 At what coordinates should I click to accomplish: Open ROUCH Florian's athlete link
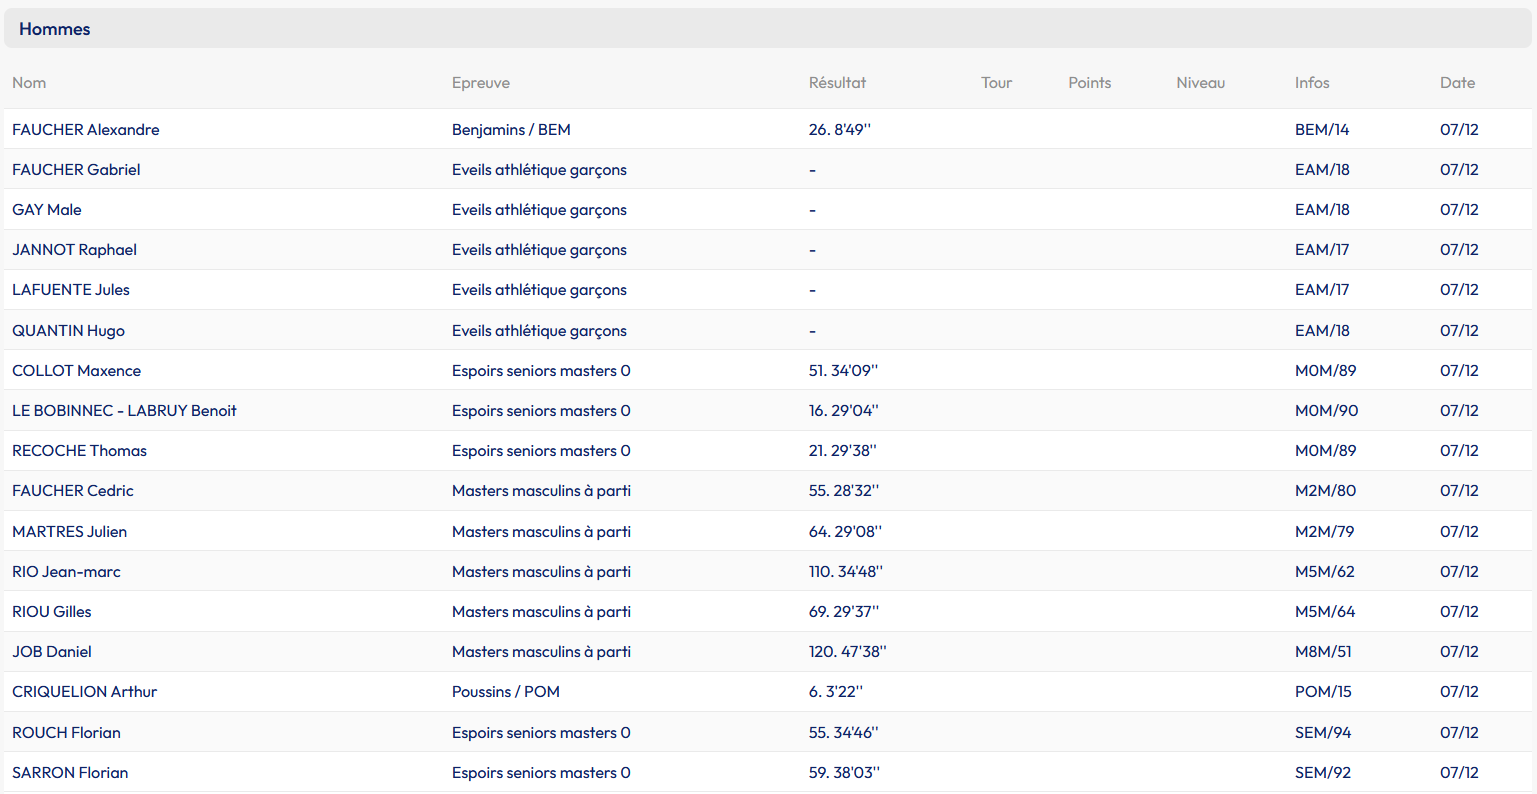click(x=66, y=733)
